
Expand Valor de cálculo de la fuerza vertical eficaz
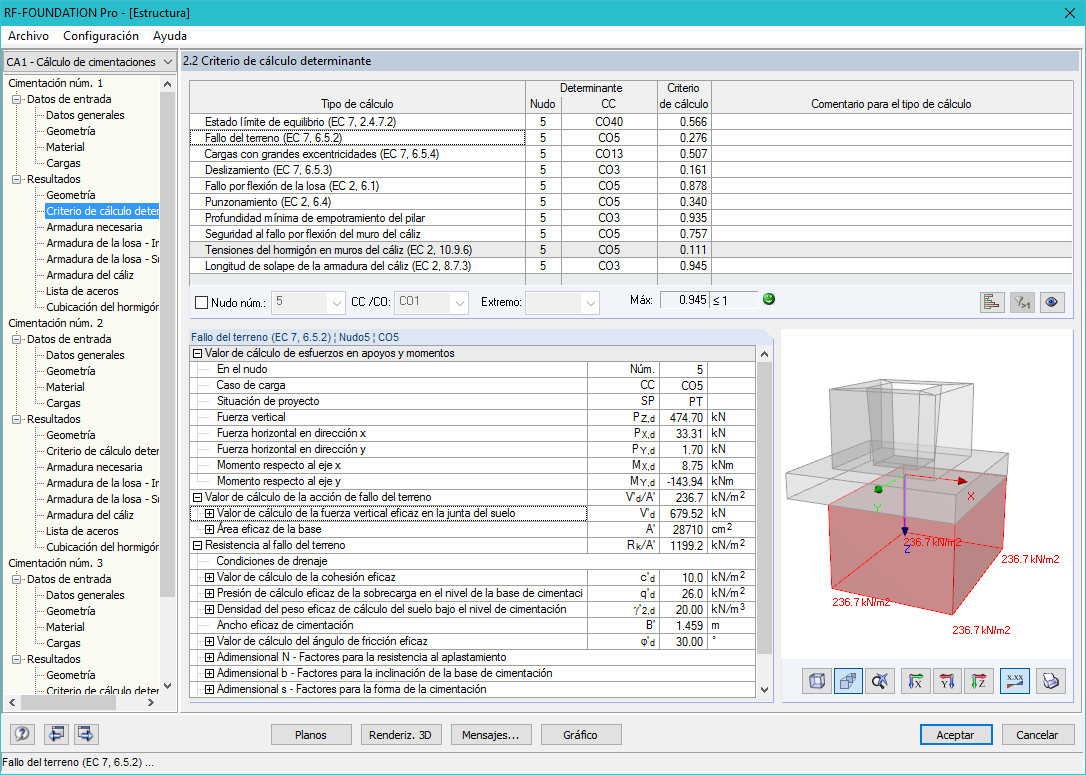click(x=209, y=513)
